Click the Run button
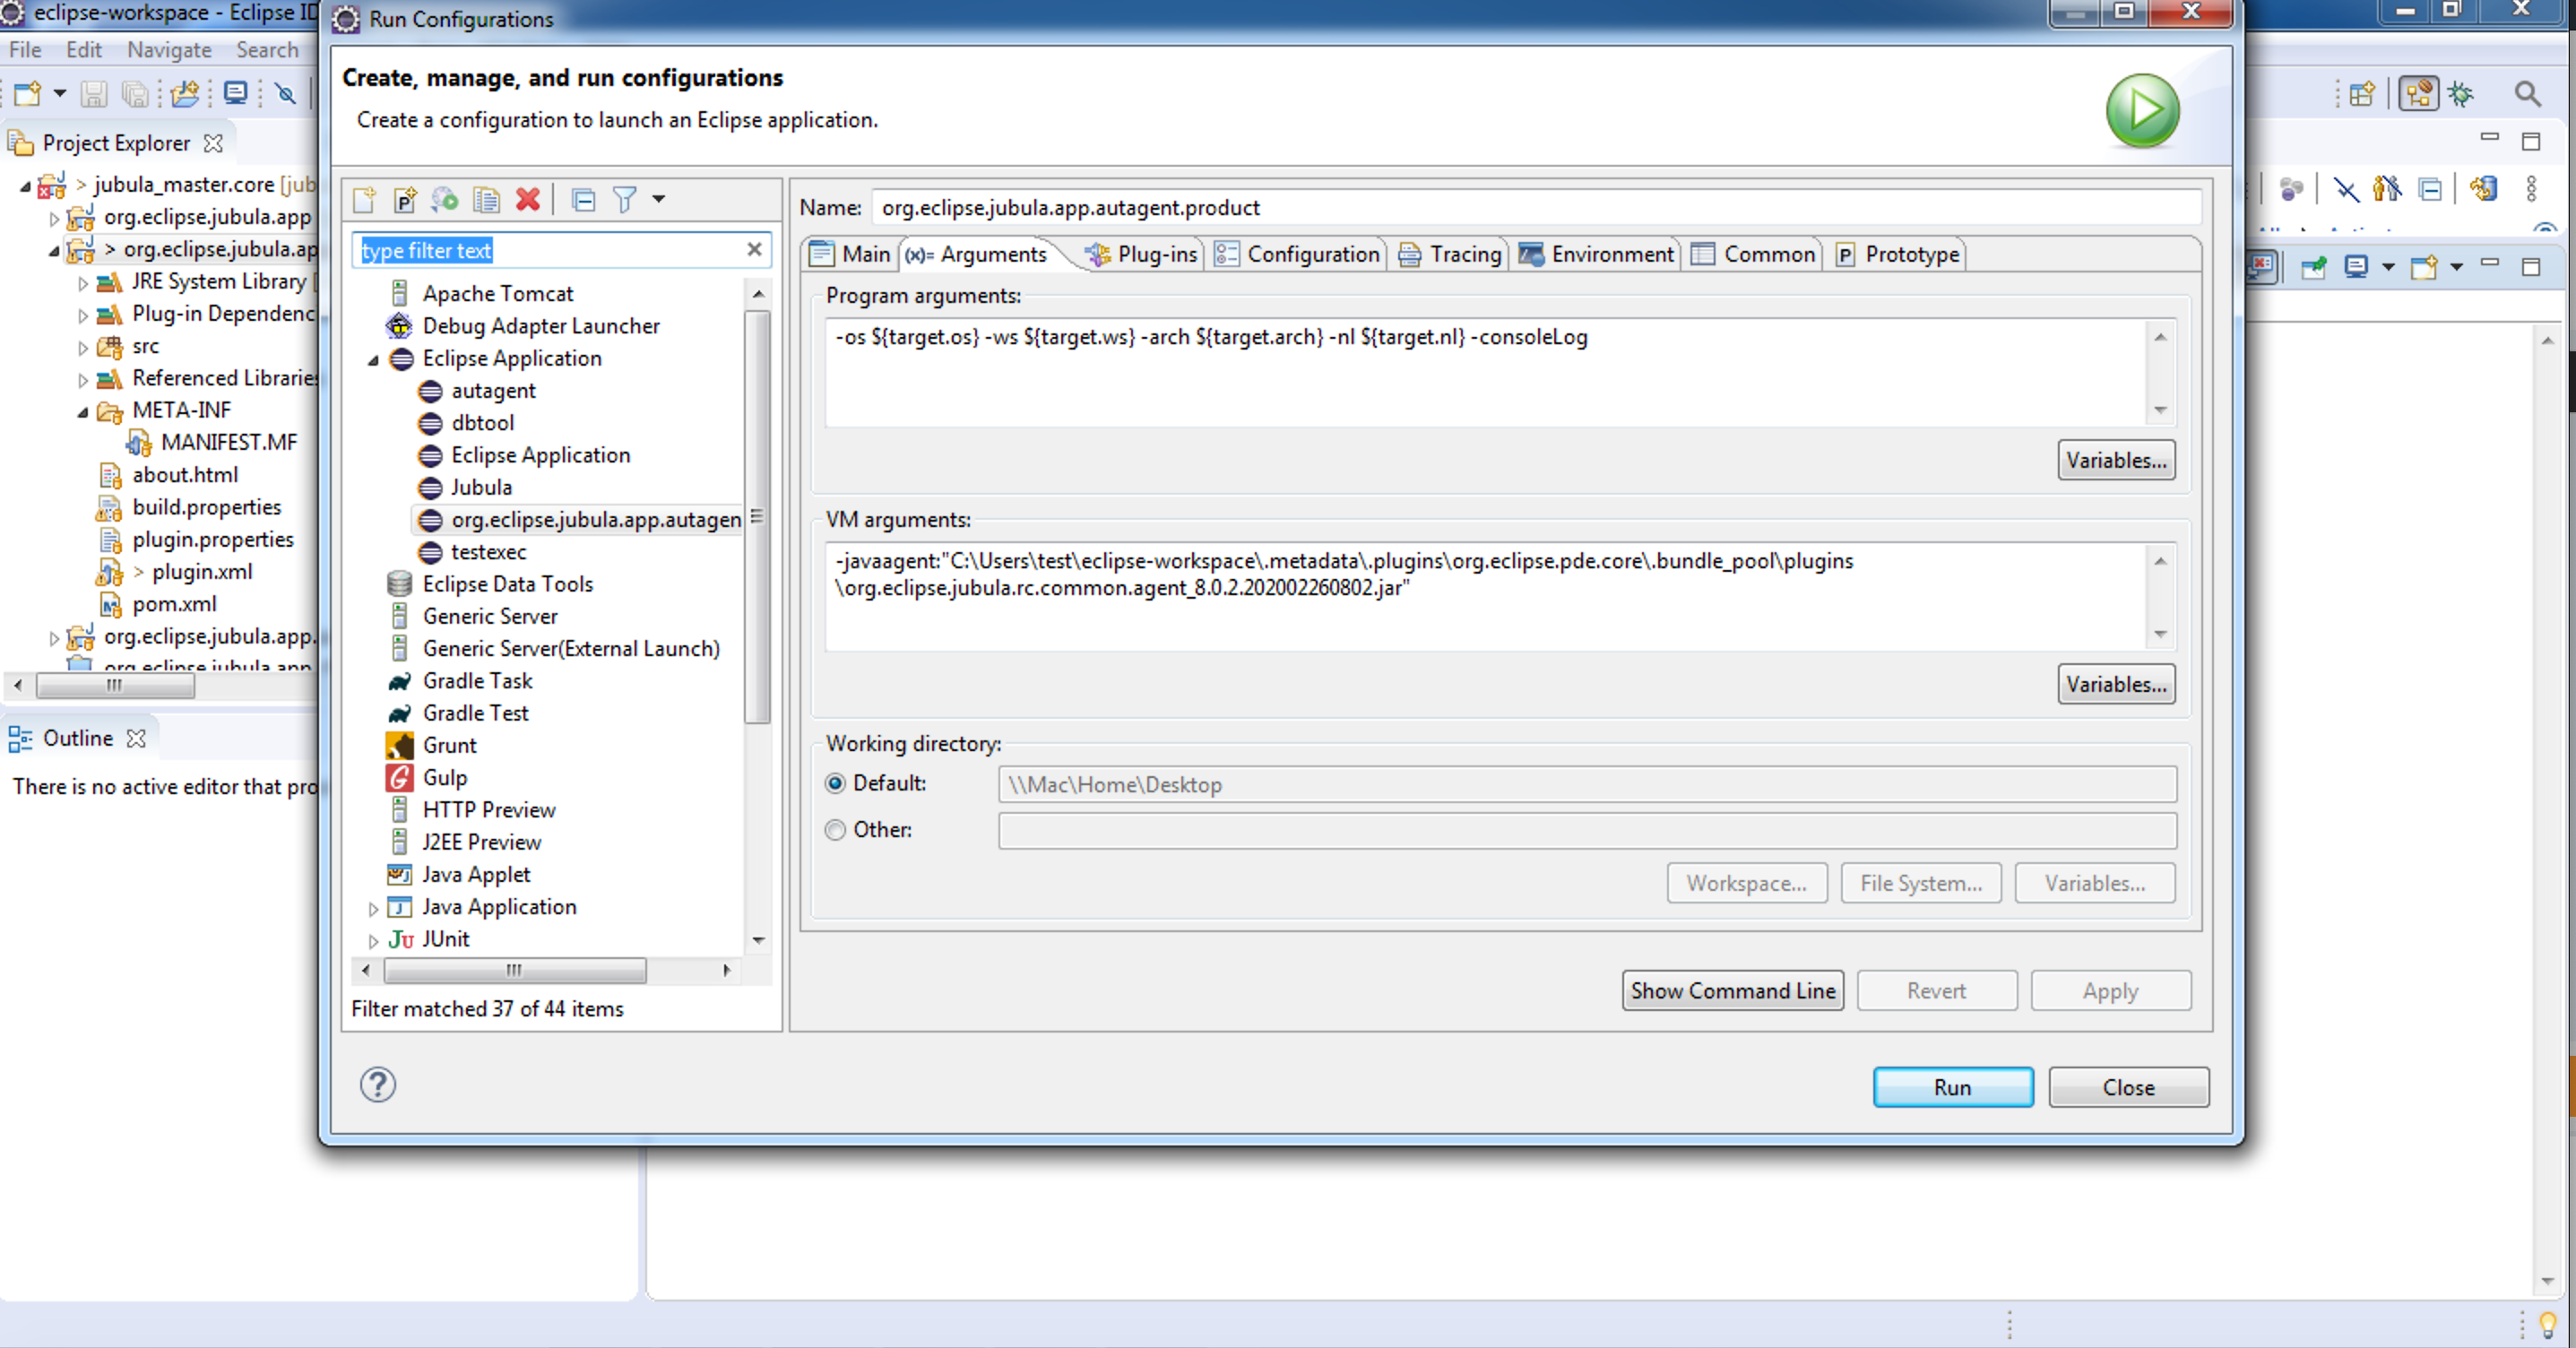Viewport: 2576px width, 1348px height. 1952,1087
